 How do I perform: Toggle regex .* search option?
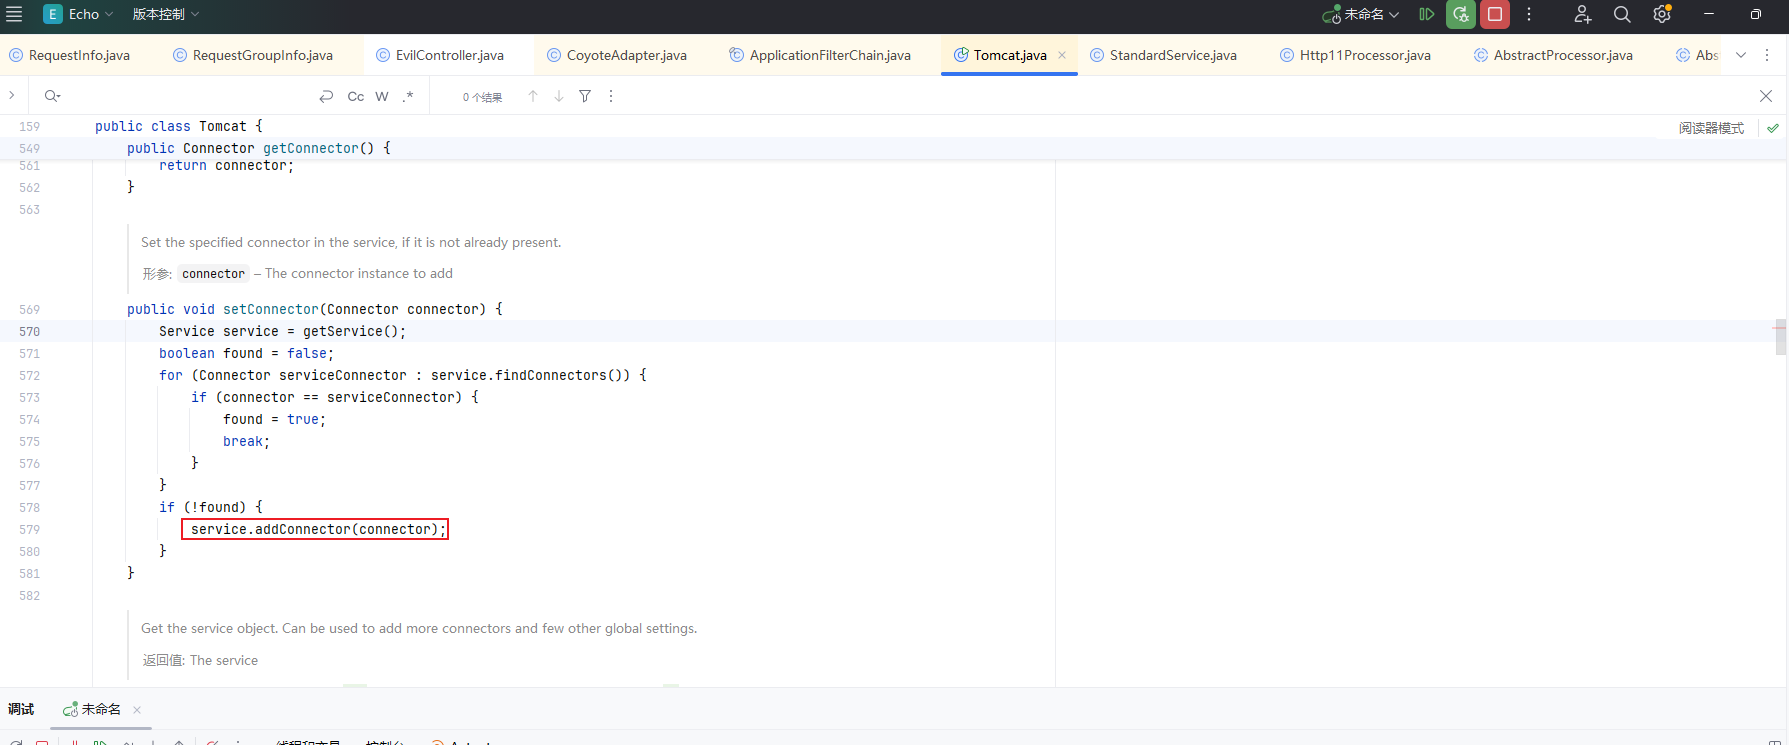(x=408, y=96)
